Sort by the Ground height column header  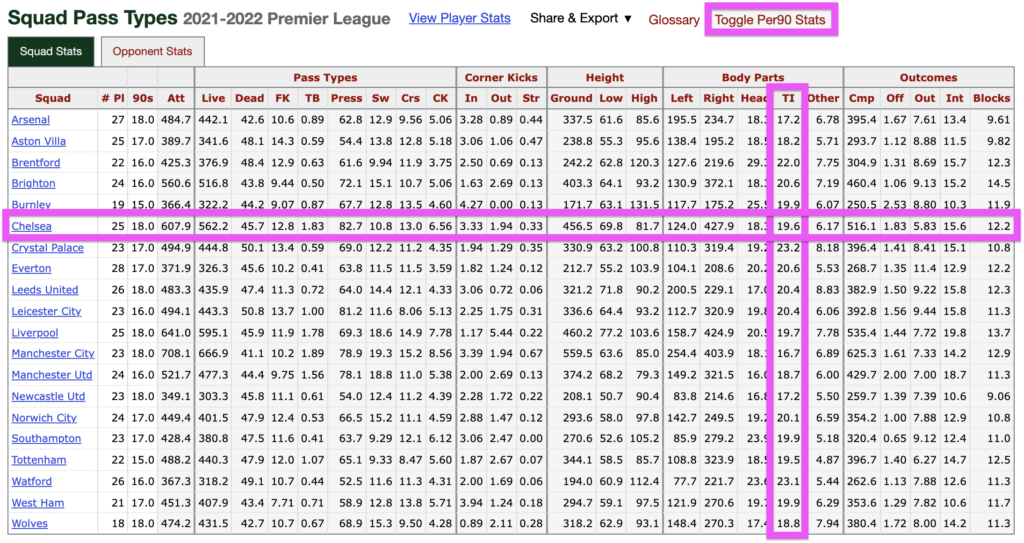(x=571, y=98)
